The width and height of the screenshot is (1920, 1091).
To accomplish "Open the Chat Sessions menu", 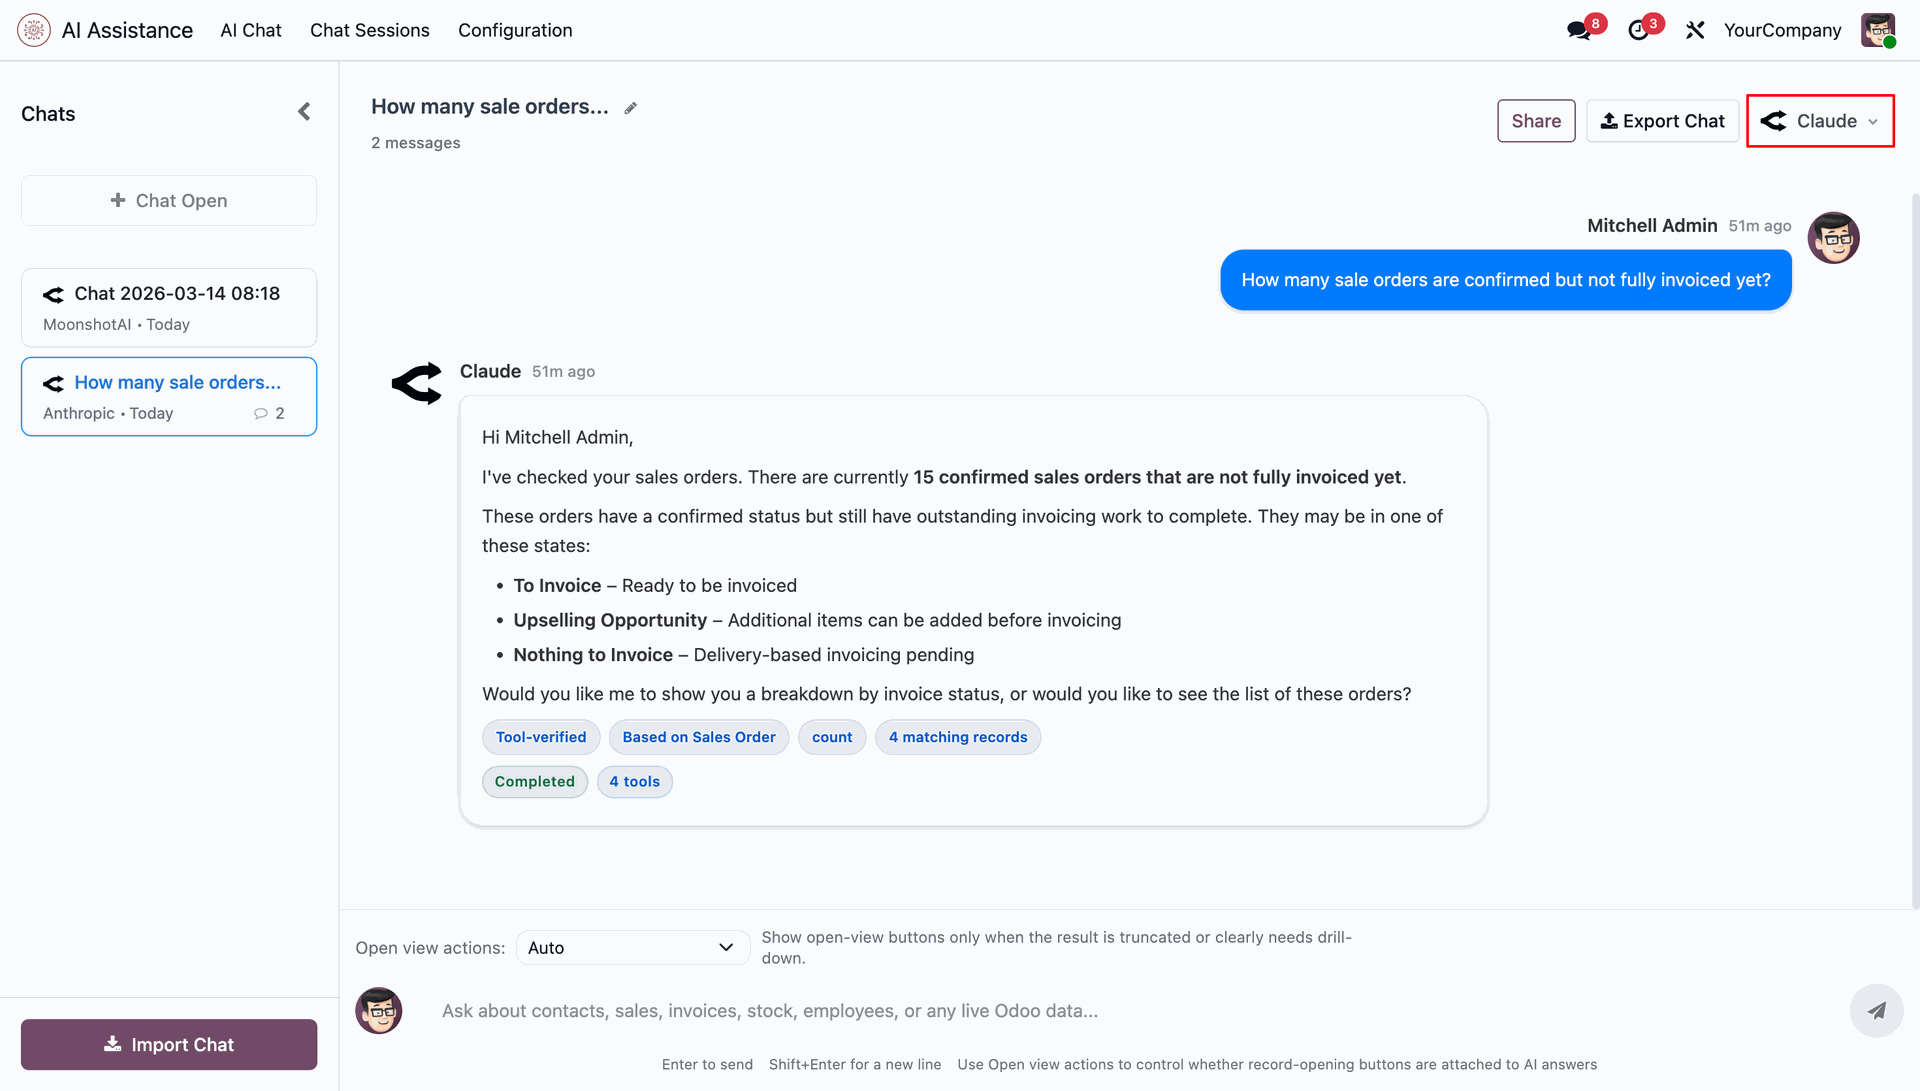I will 370,30.
